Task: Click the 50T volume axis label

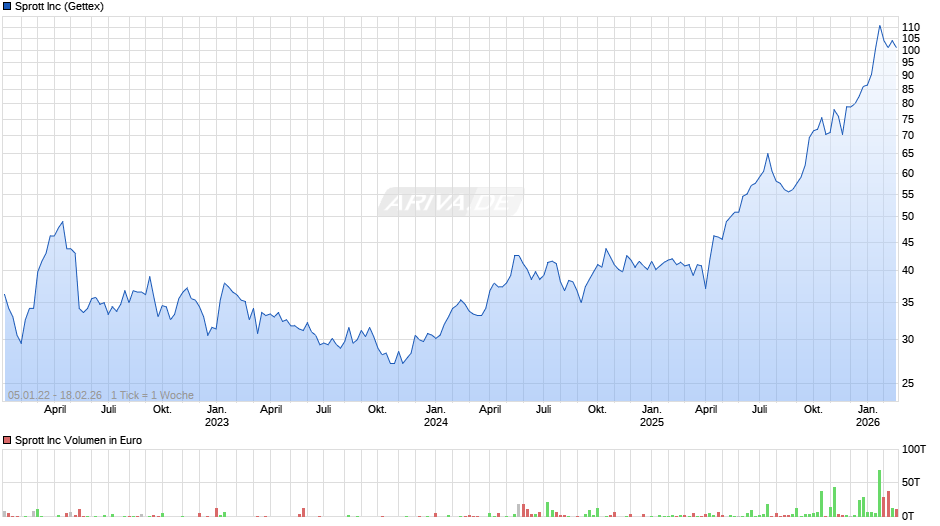Action: pos(911,482)
